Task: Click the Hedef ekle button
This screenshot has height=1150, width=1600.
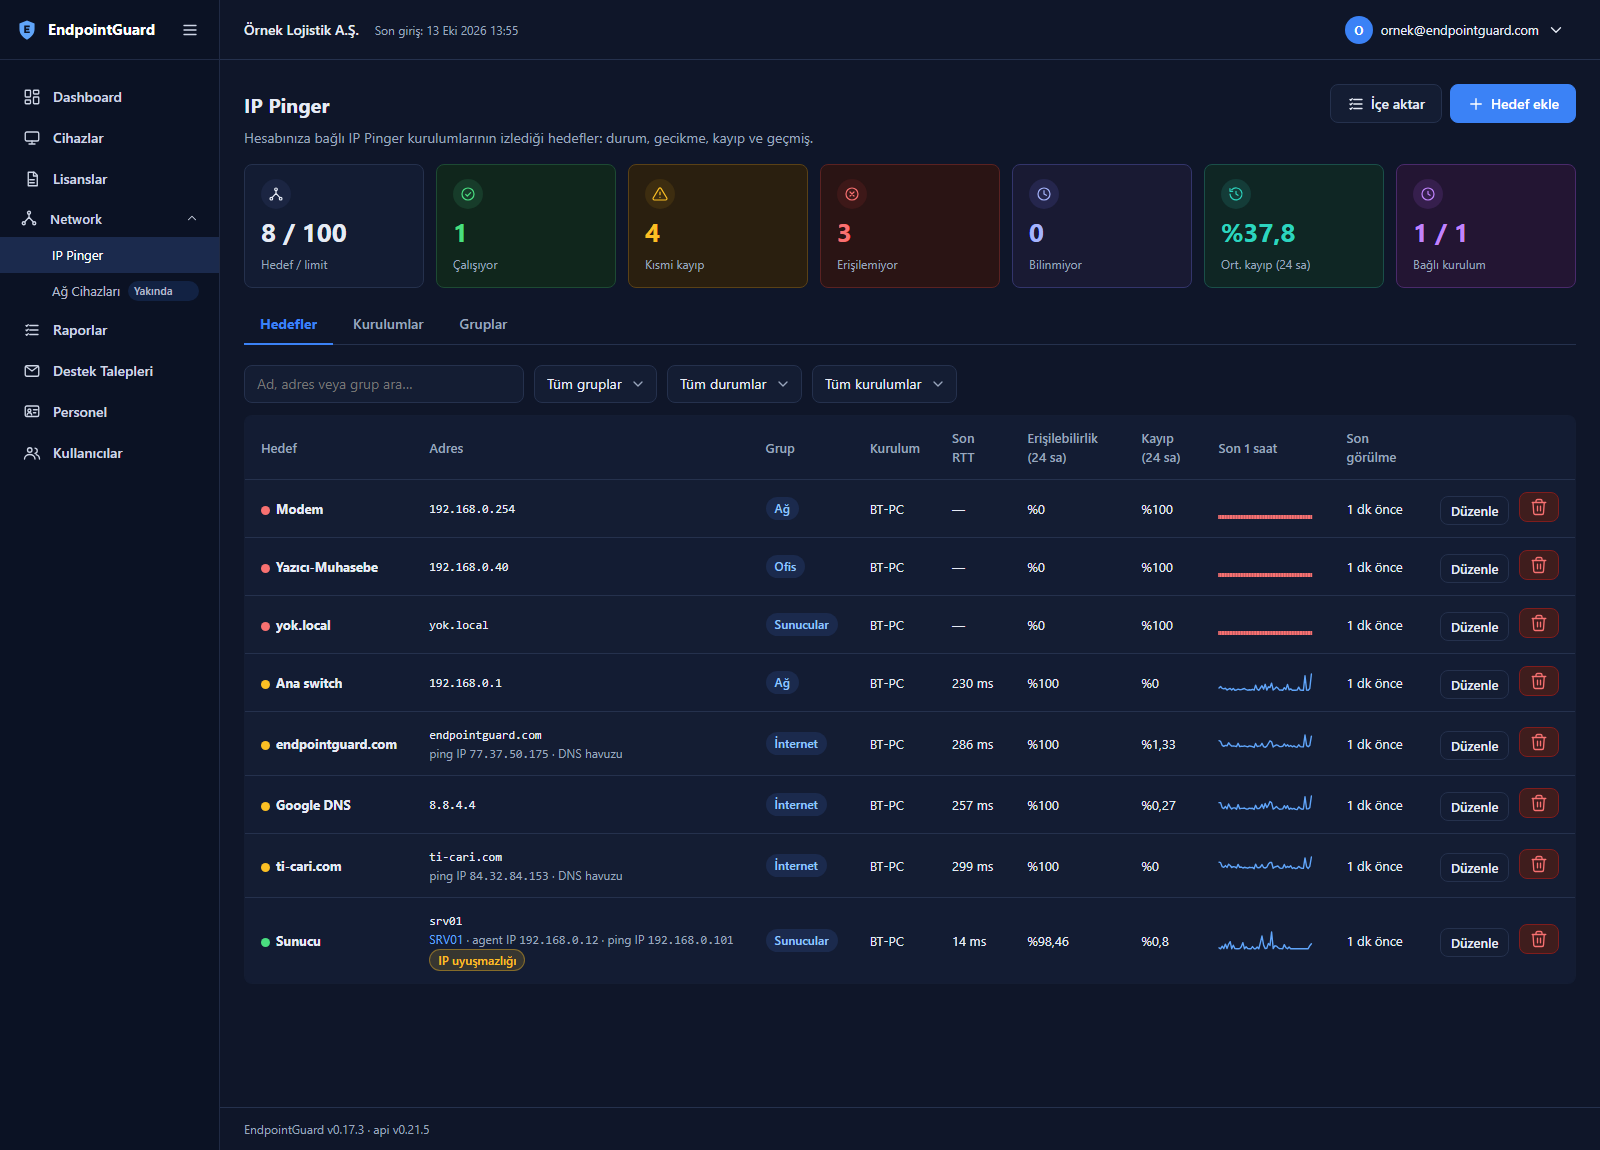Action: coord(1513,104)
